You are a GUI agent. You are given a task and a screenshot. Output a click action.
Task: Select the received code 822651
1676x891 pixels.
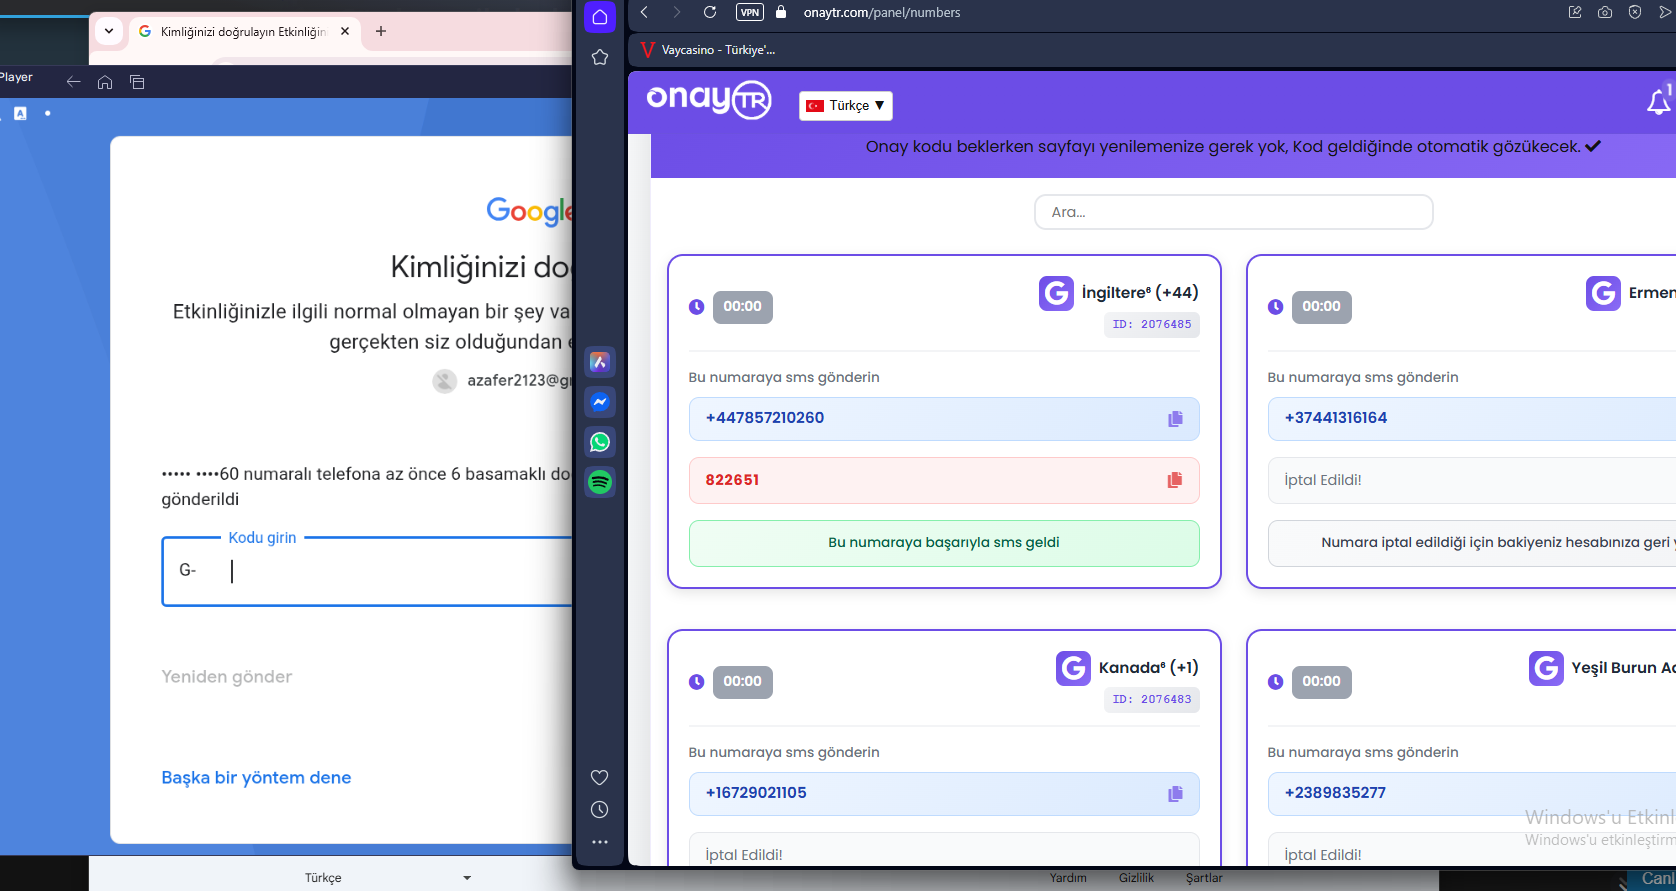click(732, 480)
